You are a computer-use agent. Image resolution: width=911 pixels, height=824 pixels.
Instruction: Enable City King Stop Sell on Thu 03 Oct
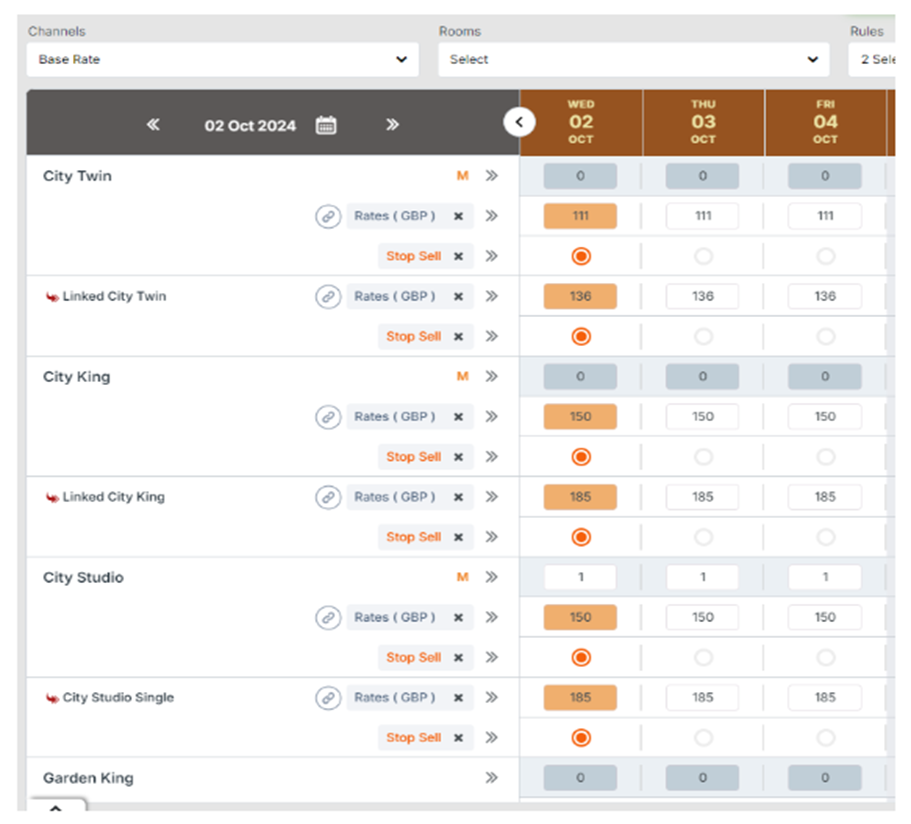[x=703, y=457]
